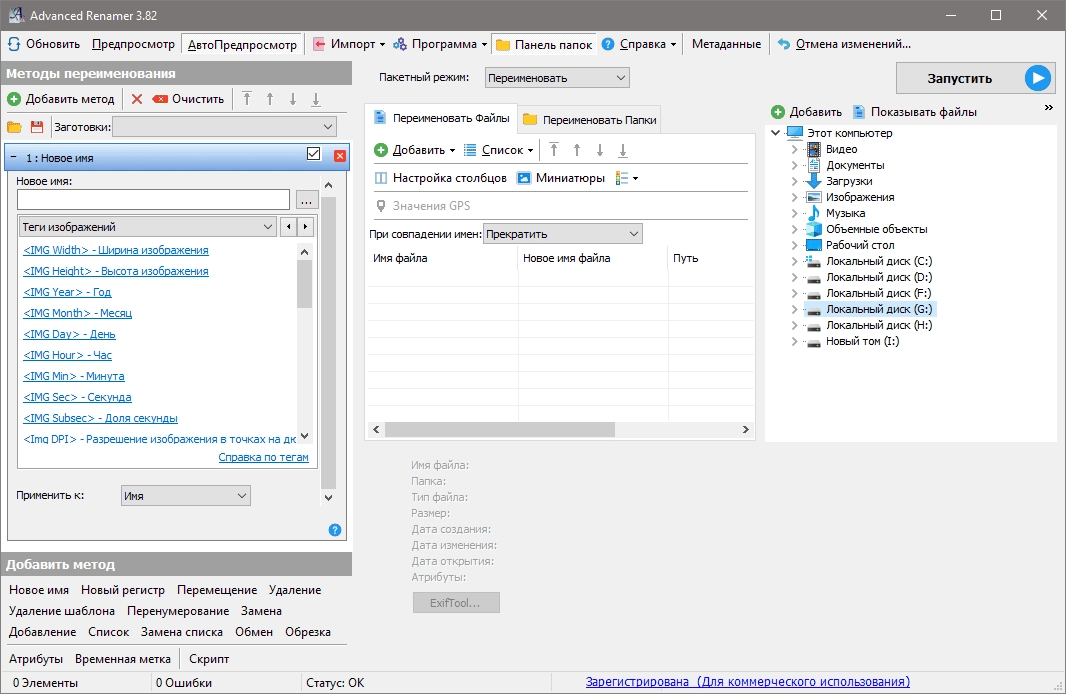This screenshot has width=1066, height=694.
Task: Click Значения GPS pin icon
Action: coord(381,206)
